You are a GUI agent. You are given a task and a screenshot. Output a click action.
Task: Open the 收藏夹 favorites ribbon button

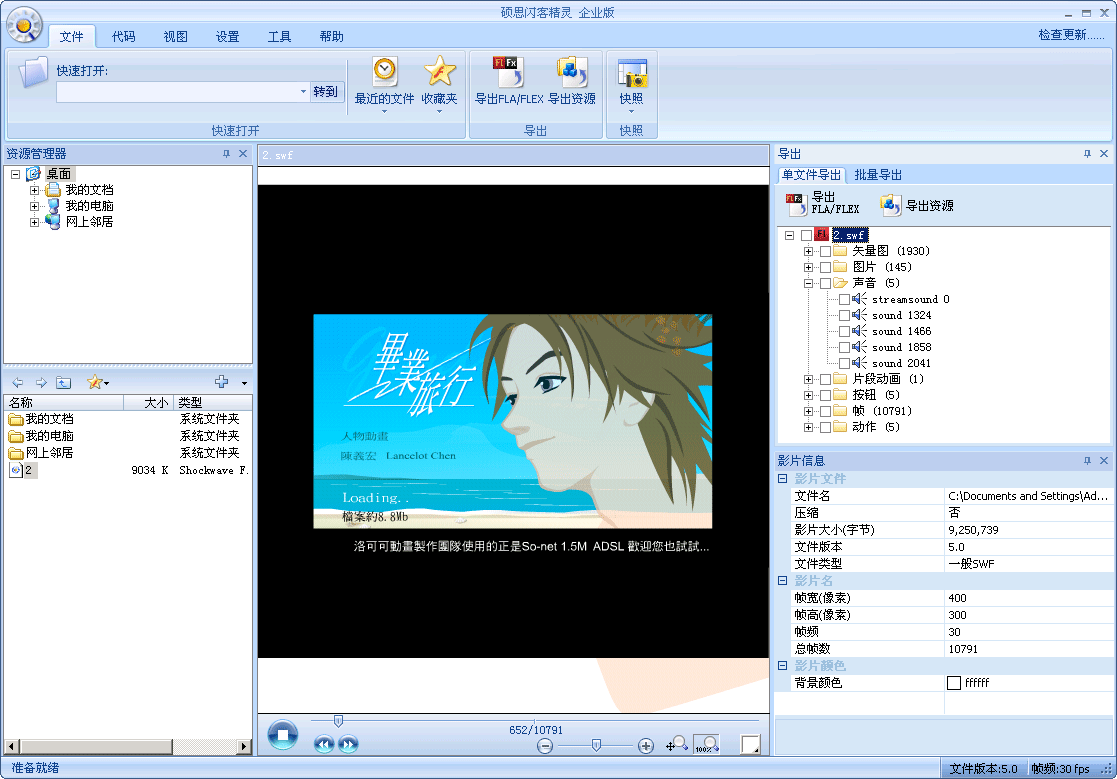click(x=440, y=84)
